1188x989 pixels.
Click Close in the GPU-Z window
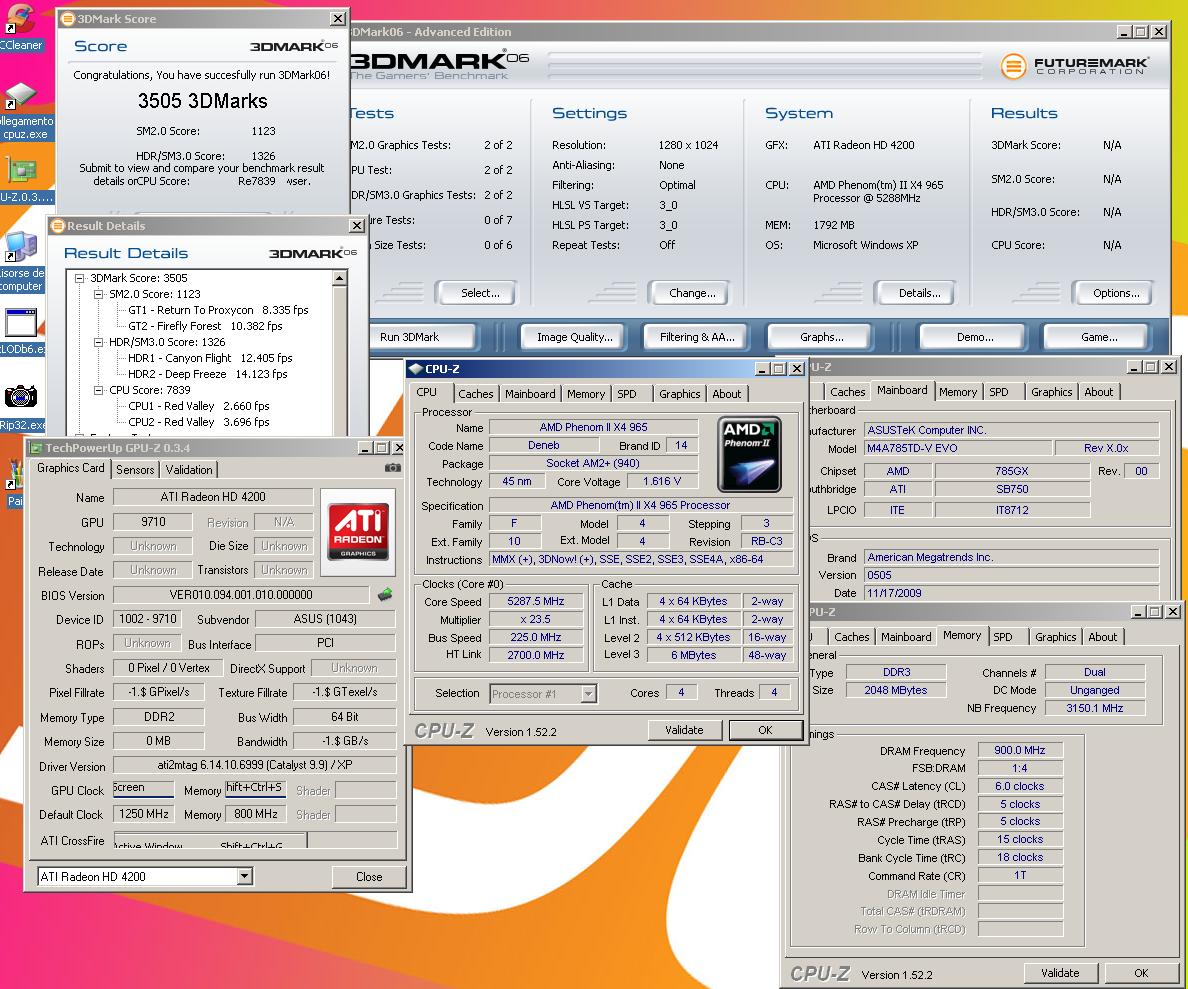point(369,877)
